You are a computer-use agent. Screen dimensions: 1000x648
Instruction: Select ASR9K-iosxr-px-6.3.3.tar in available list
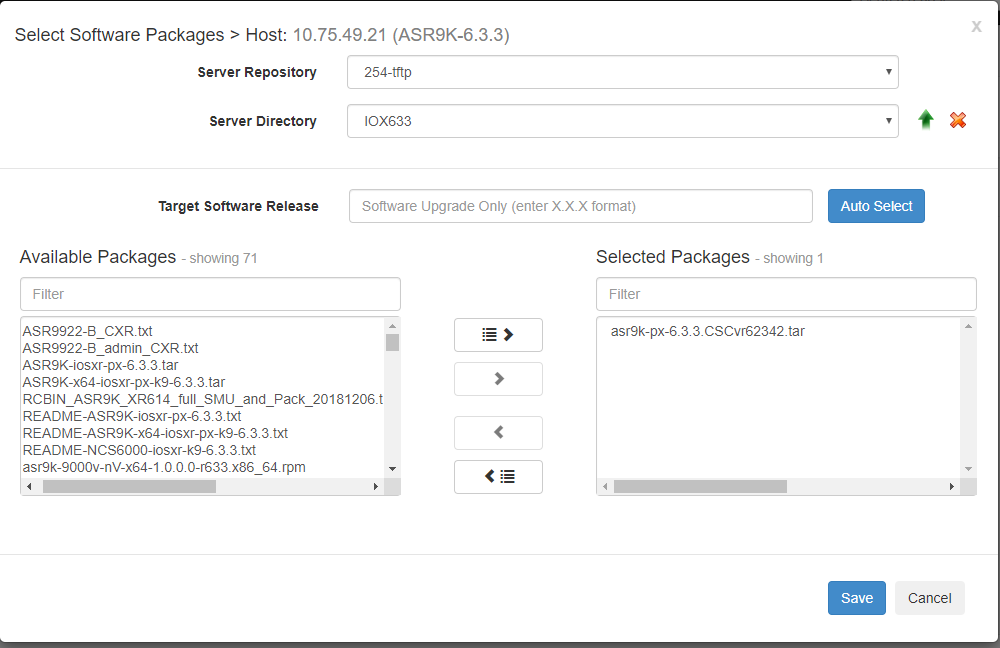(100, 365)
